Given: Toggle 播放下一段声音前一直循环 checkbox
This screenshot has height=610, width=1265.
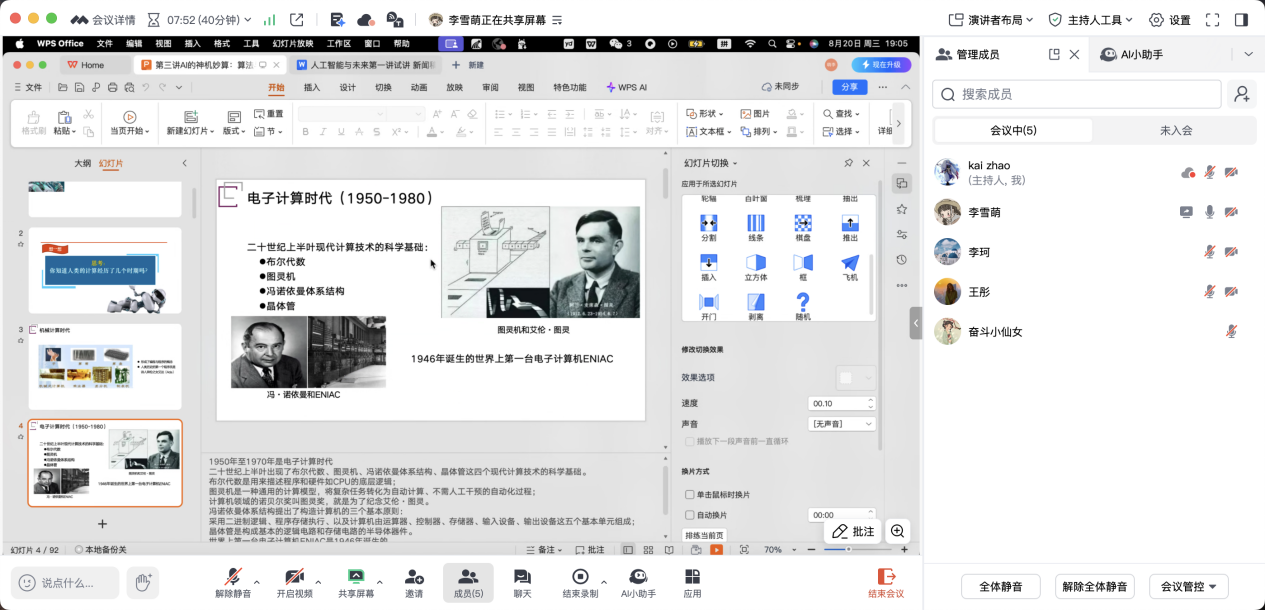Looking at the screenshot, I should pos(689,441).
